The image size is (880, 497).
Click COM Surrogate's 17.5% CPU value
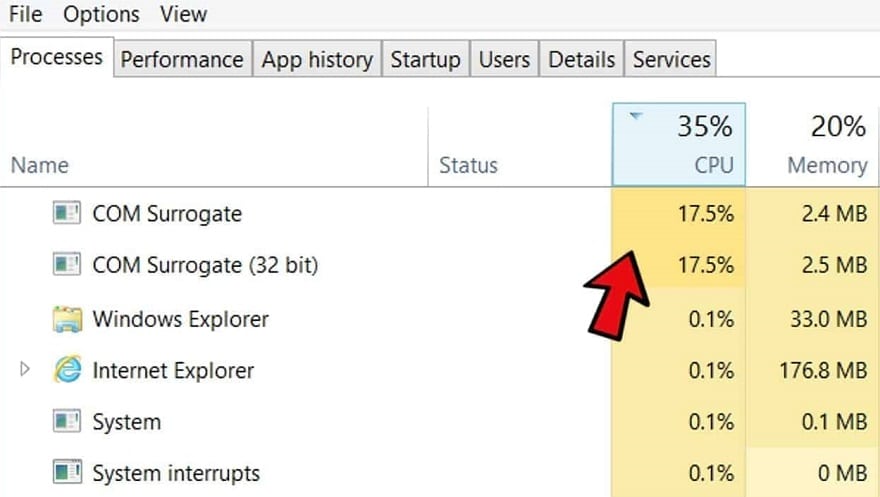pyautogui.click(x=705, y=214)
